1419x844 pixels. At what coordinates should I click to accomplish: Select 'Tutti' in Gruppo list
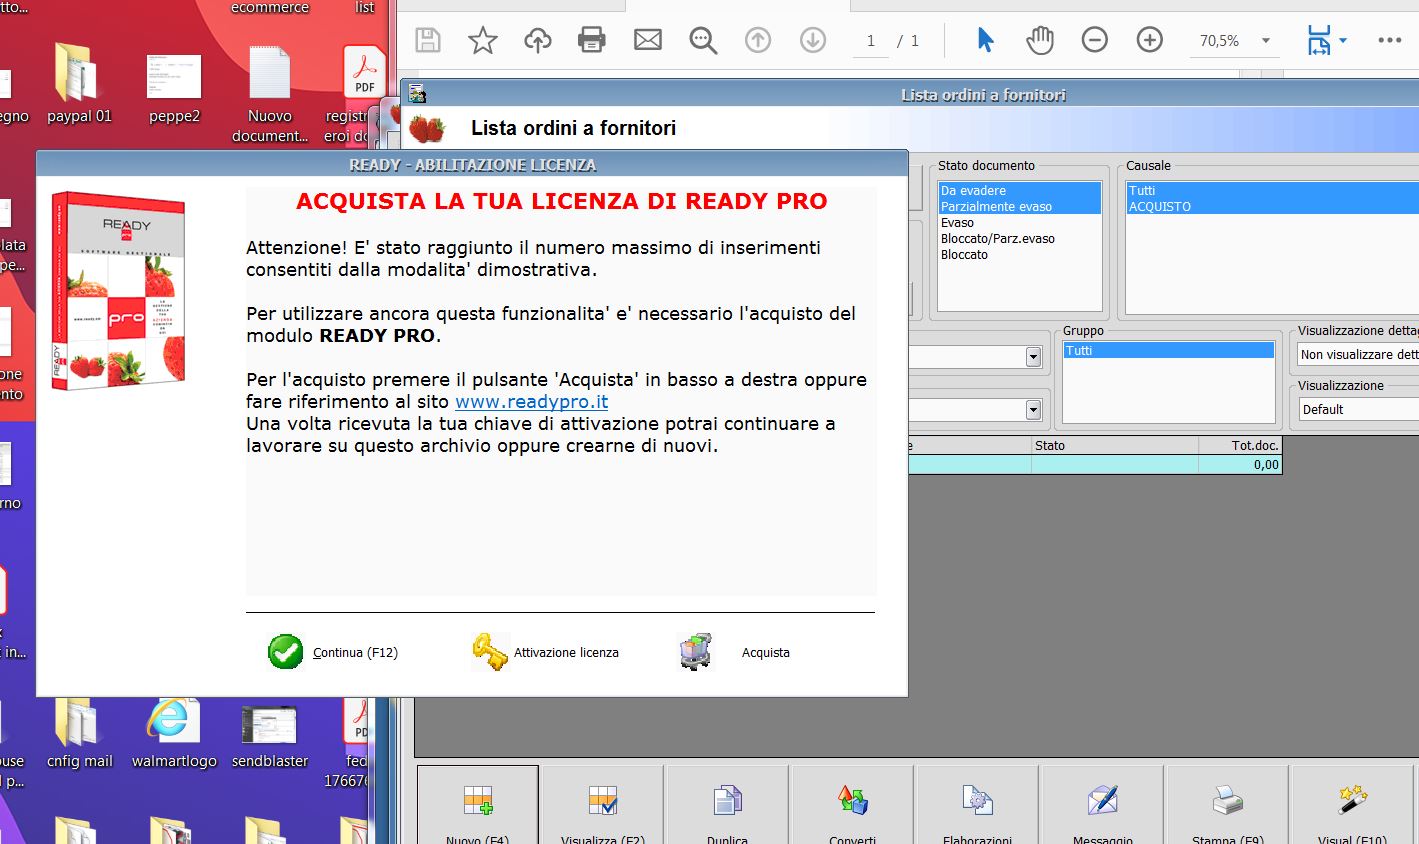[x=1168, y=350]
